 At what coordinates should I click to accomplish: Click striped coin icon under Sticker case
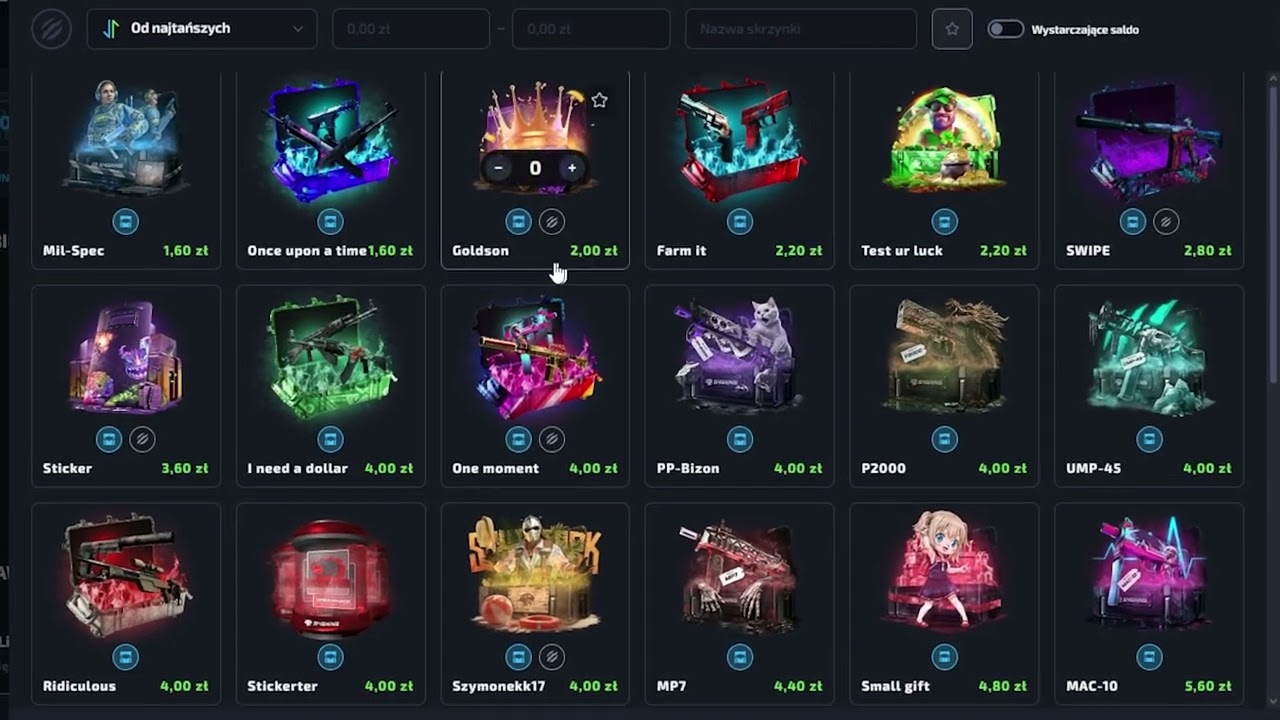coord(143,439)
